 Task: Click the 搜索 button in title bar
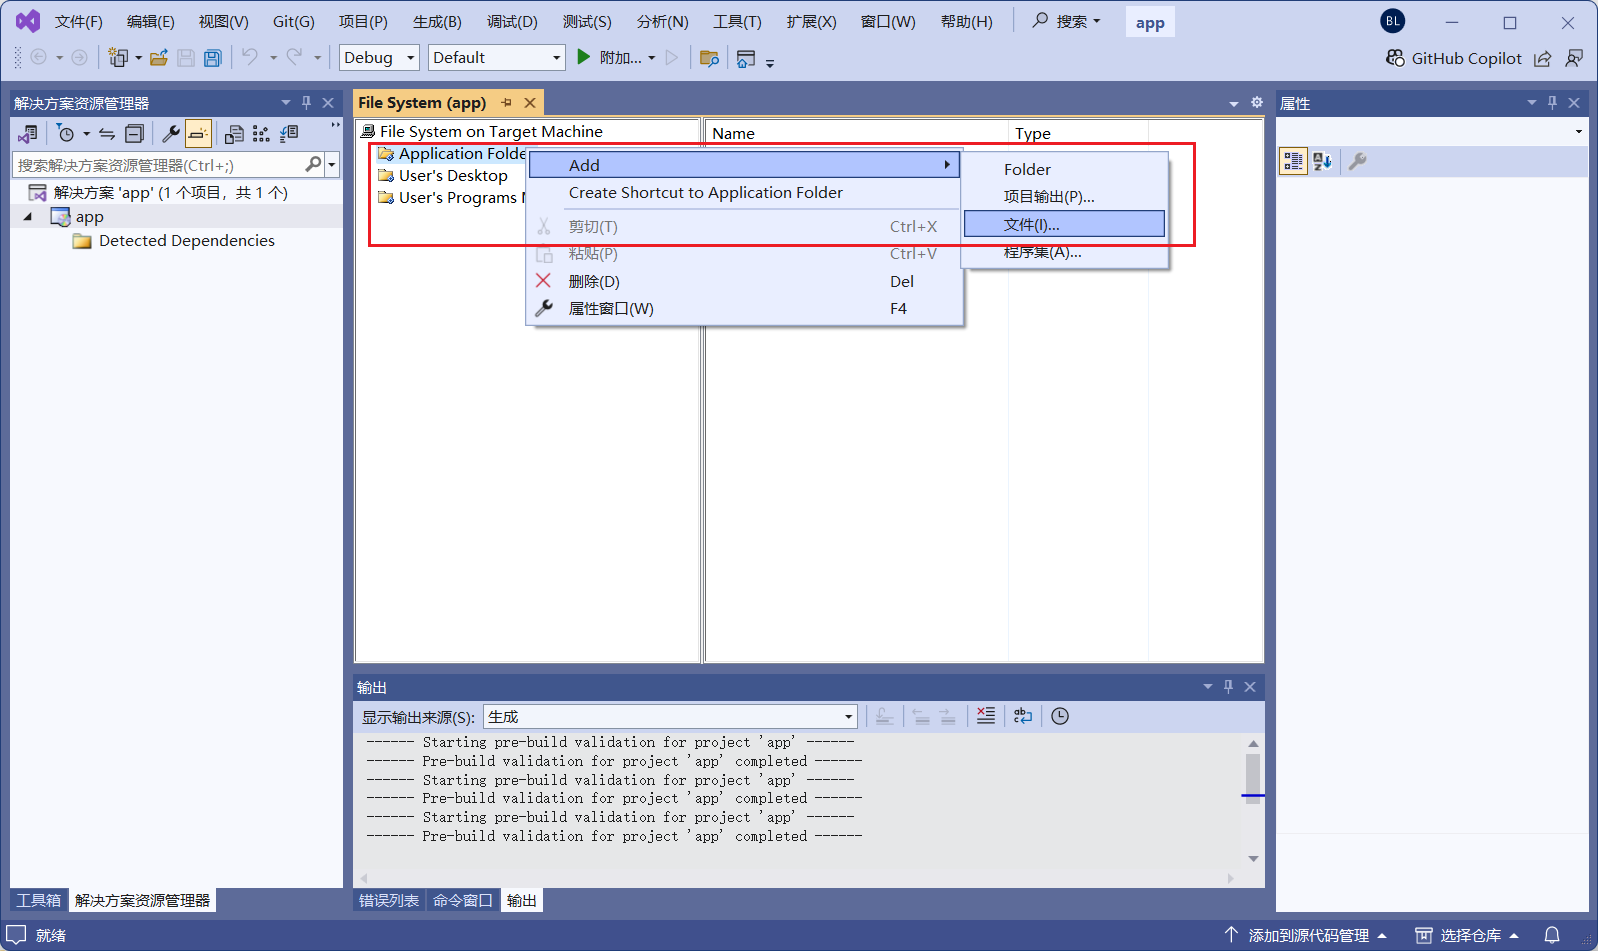(x=1066, y=21)
